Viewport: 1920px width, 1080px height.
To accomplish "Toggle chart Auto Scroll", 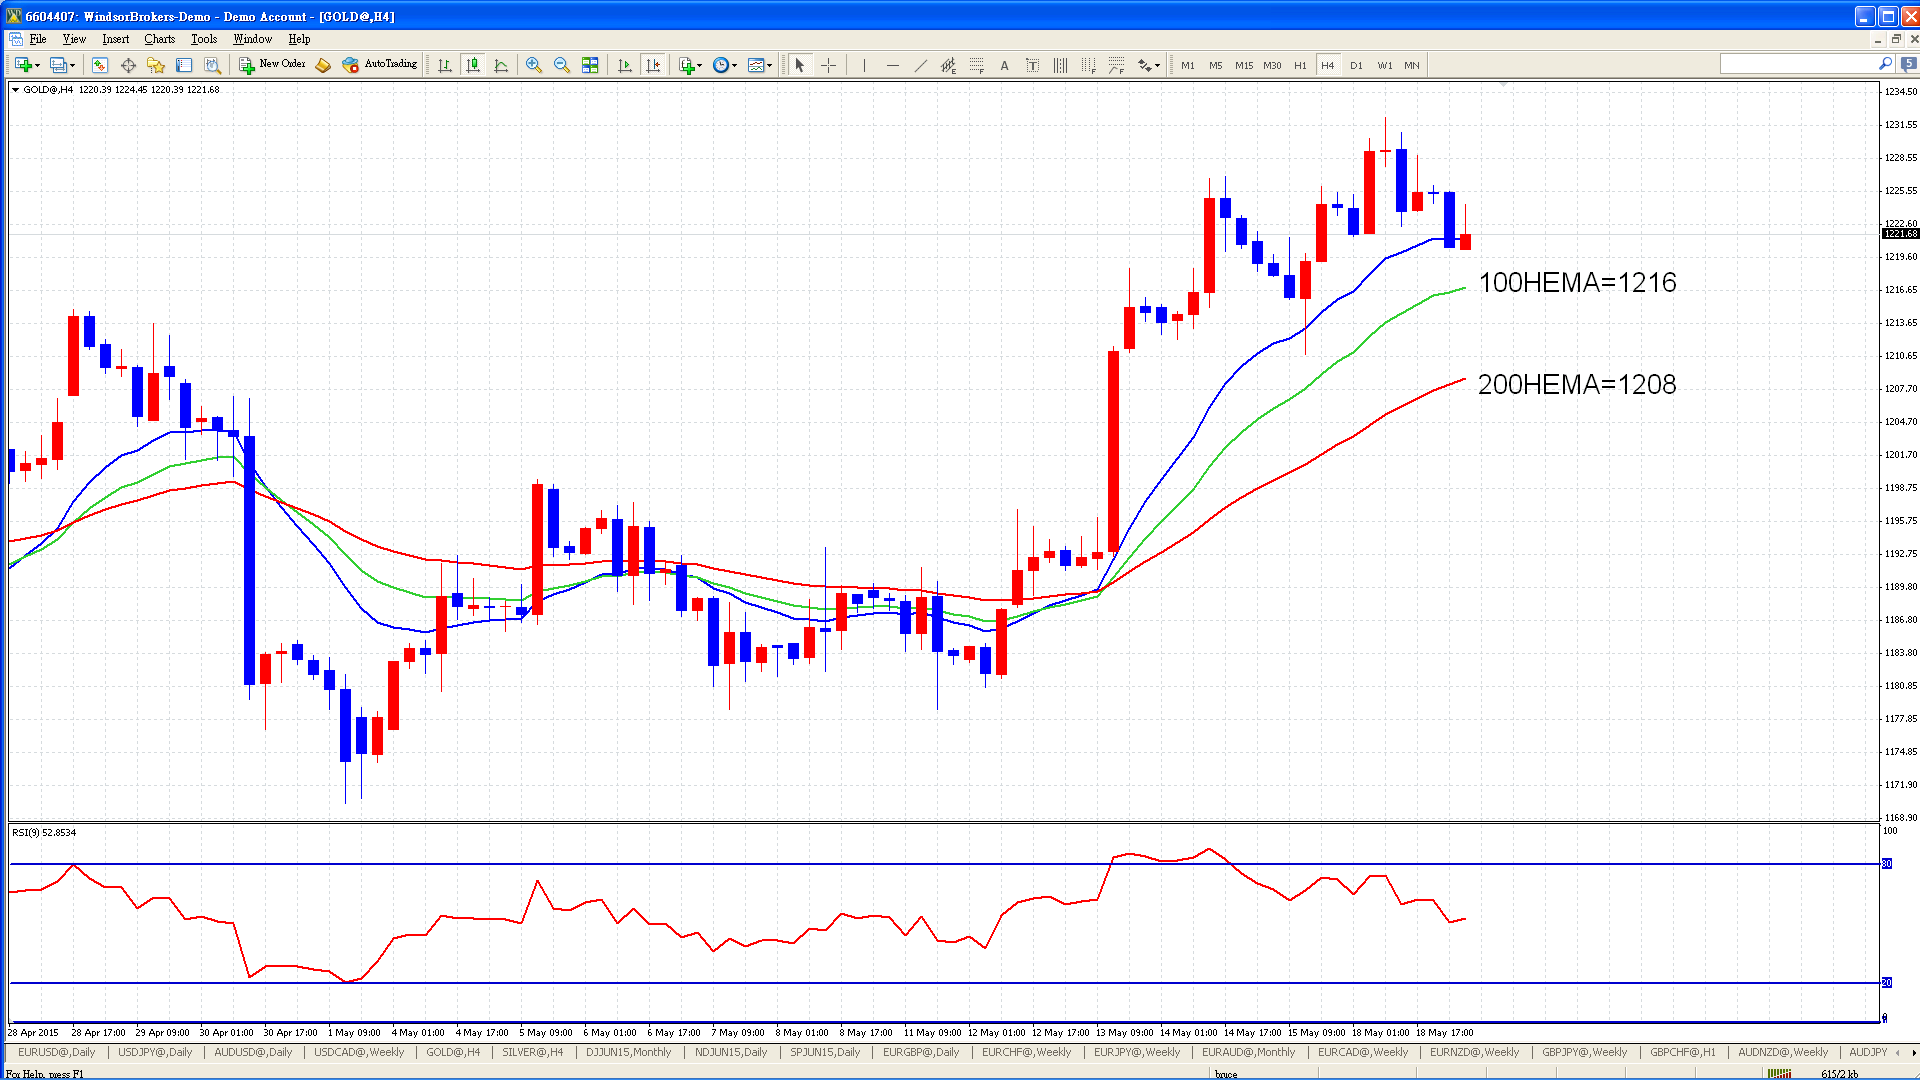I will point(625,65).
